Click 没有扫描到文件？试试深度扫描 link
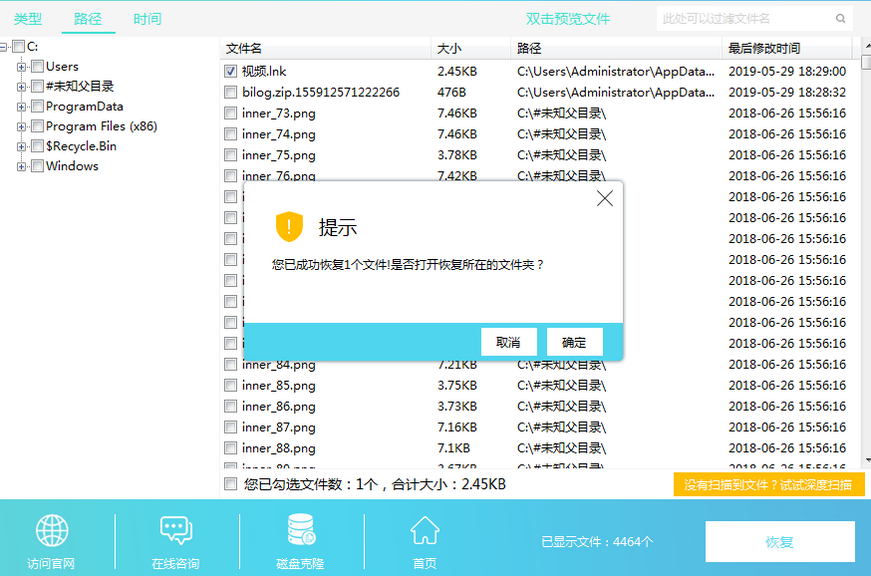The height and width of the screenshot is (576, 871). [x=768, y=483]
